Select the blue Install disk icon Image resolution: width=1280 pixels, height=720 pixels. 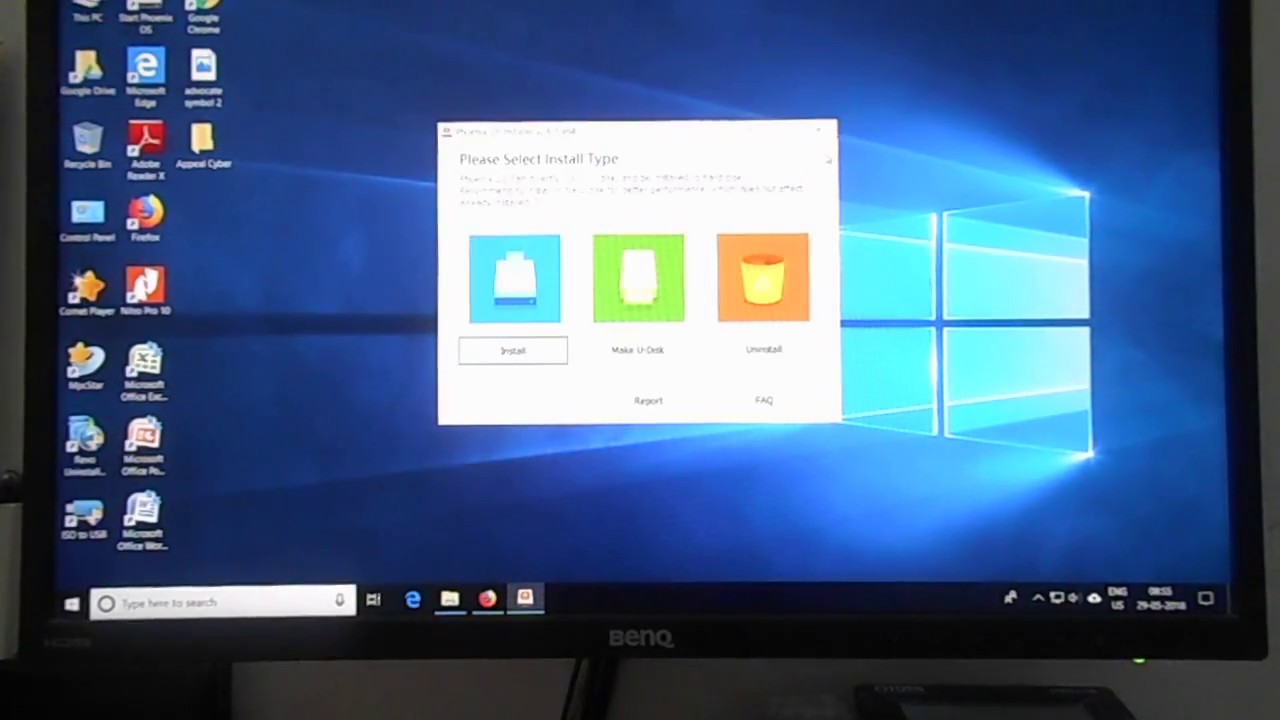(514, 279)
